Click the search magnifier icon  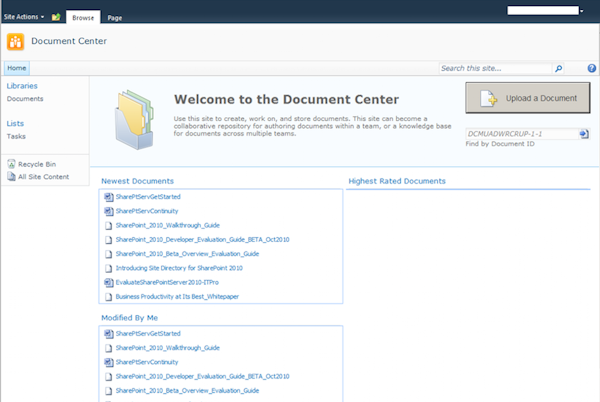tap(558, 68)
